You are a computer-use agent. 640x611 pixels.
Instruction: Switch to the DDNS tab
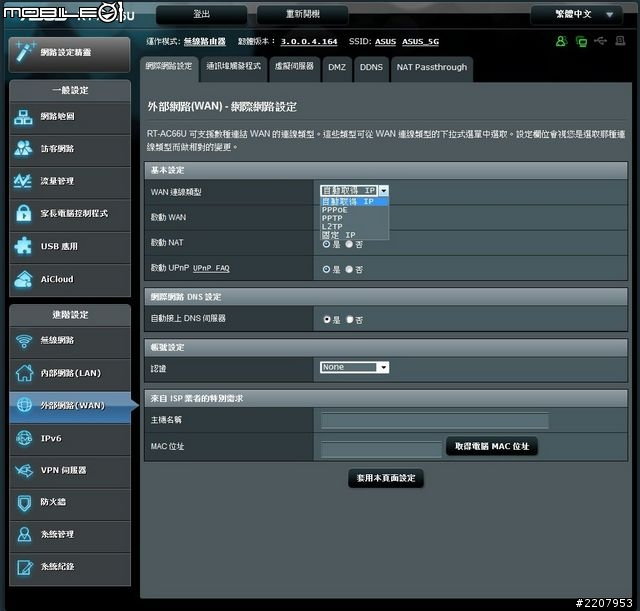coord(371,67)
